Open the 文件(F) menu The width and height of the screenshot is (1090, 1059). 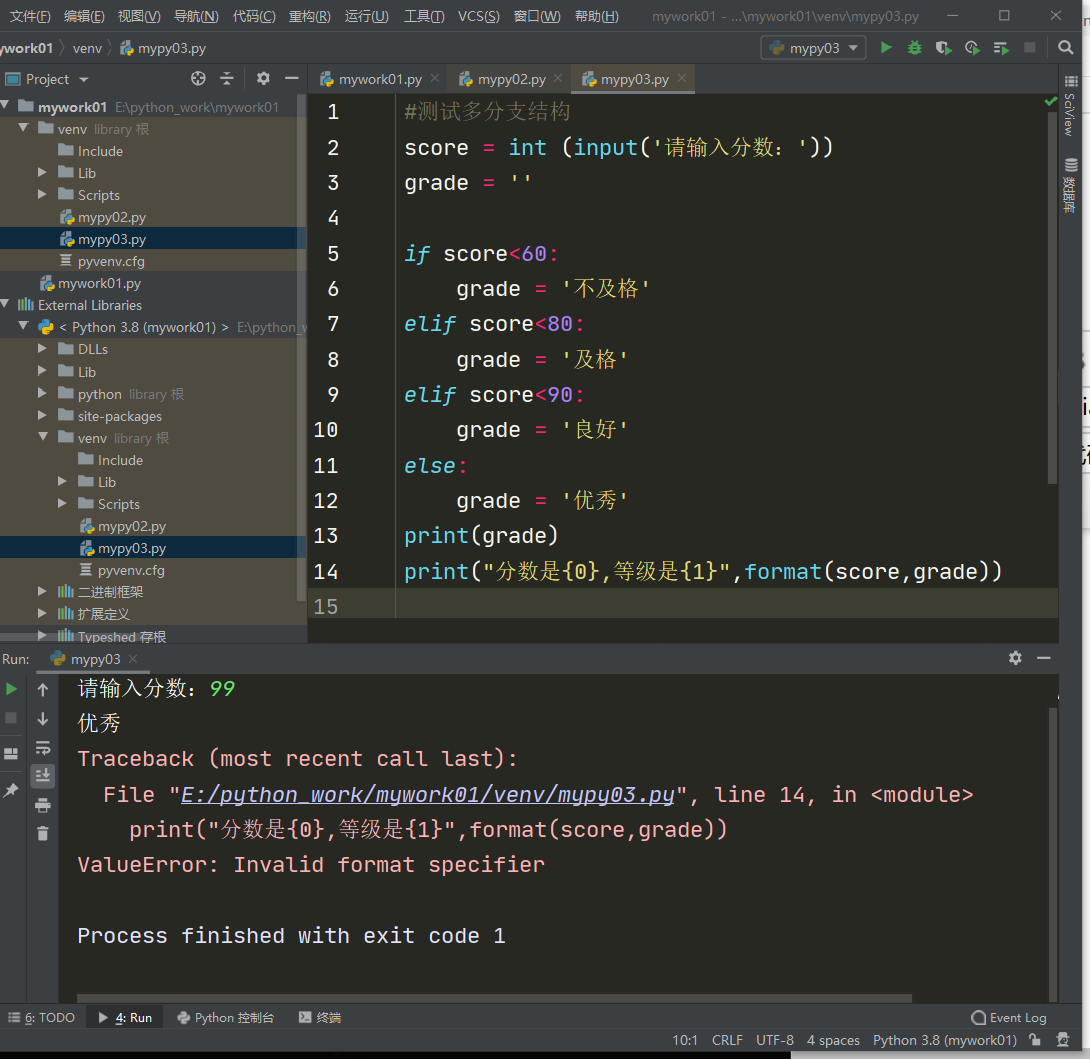[x=29, y=16]
